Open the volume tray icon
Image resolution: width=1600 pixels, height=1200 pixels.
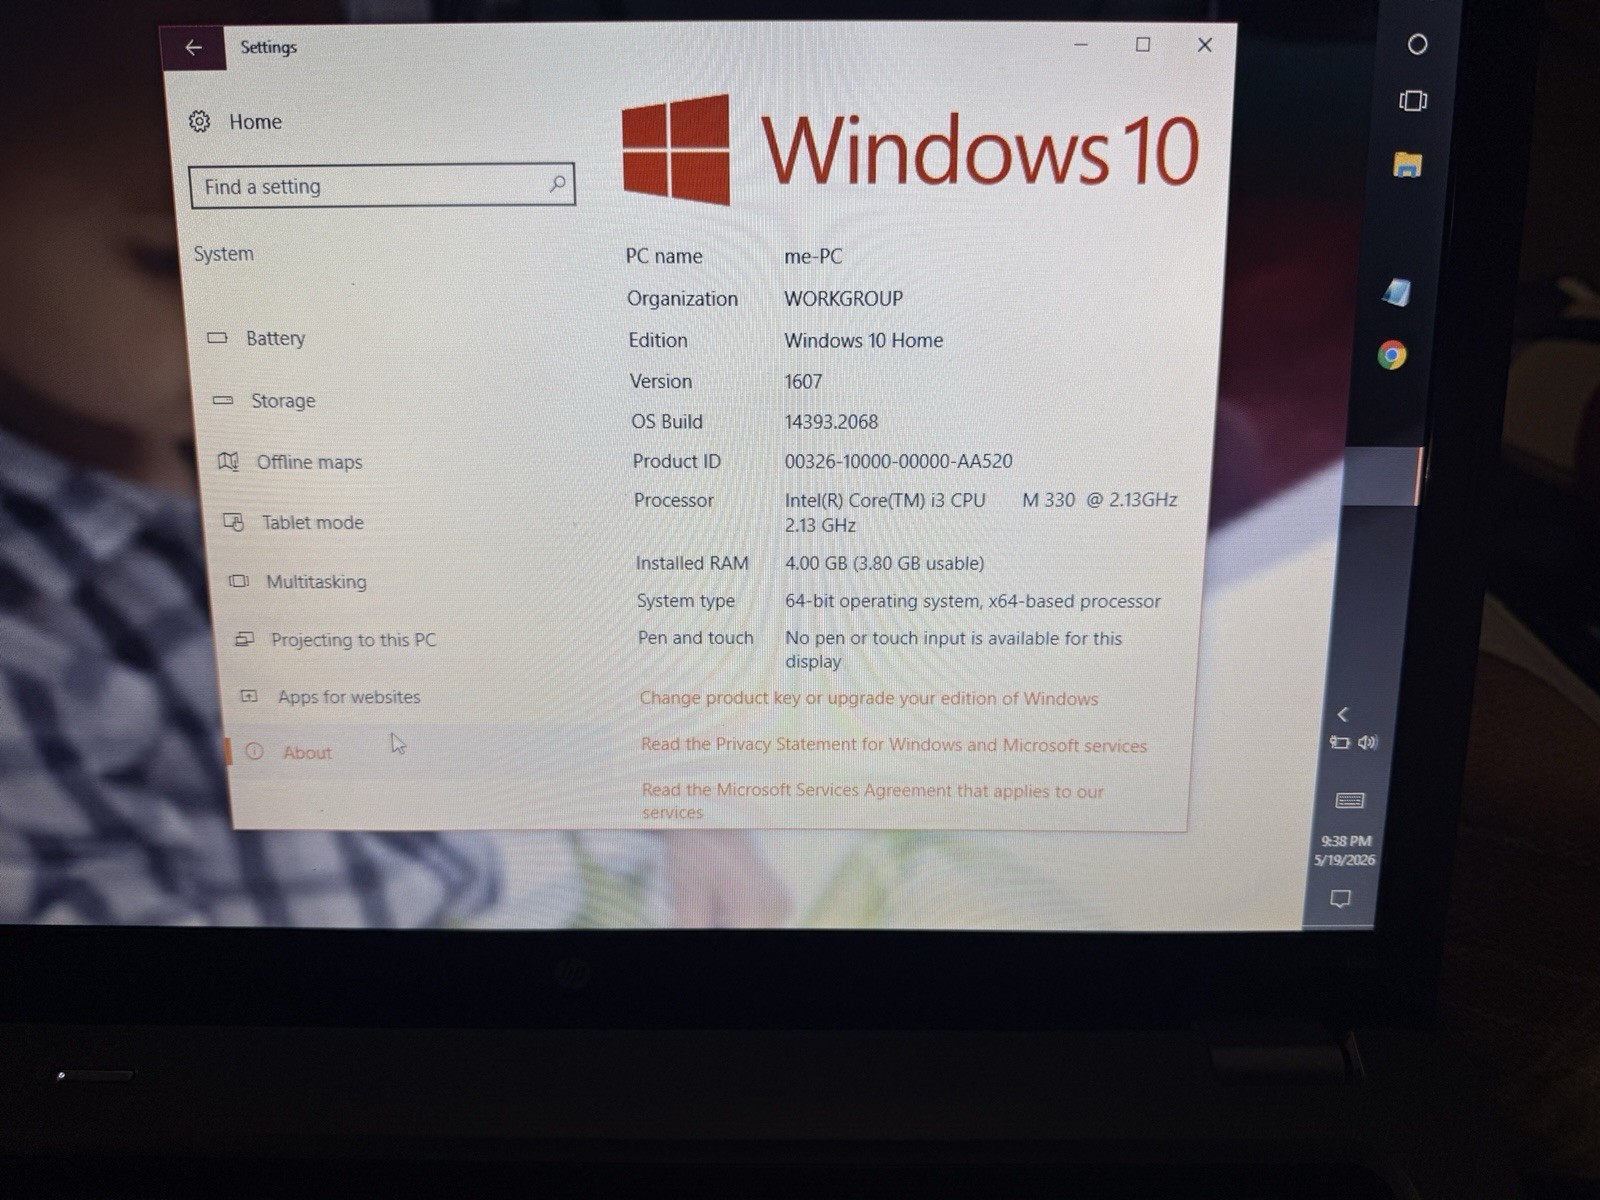tap(1367, 742)
